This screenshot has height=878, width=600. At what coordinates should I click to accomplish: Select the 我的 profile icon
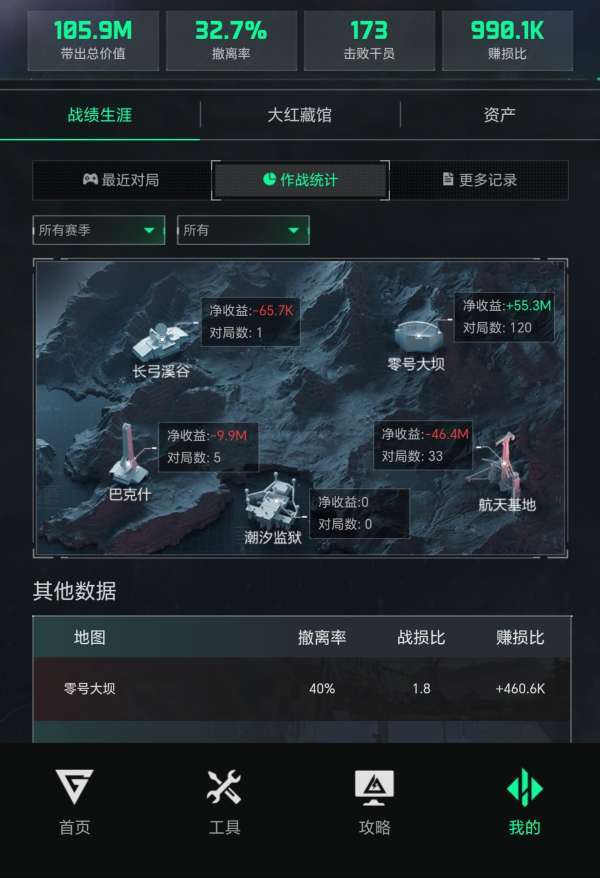[524, 787]
